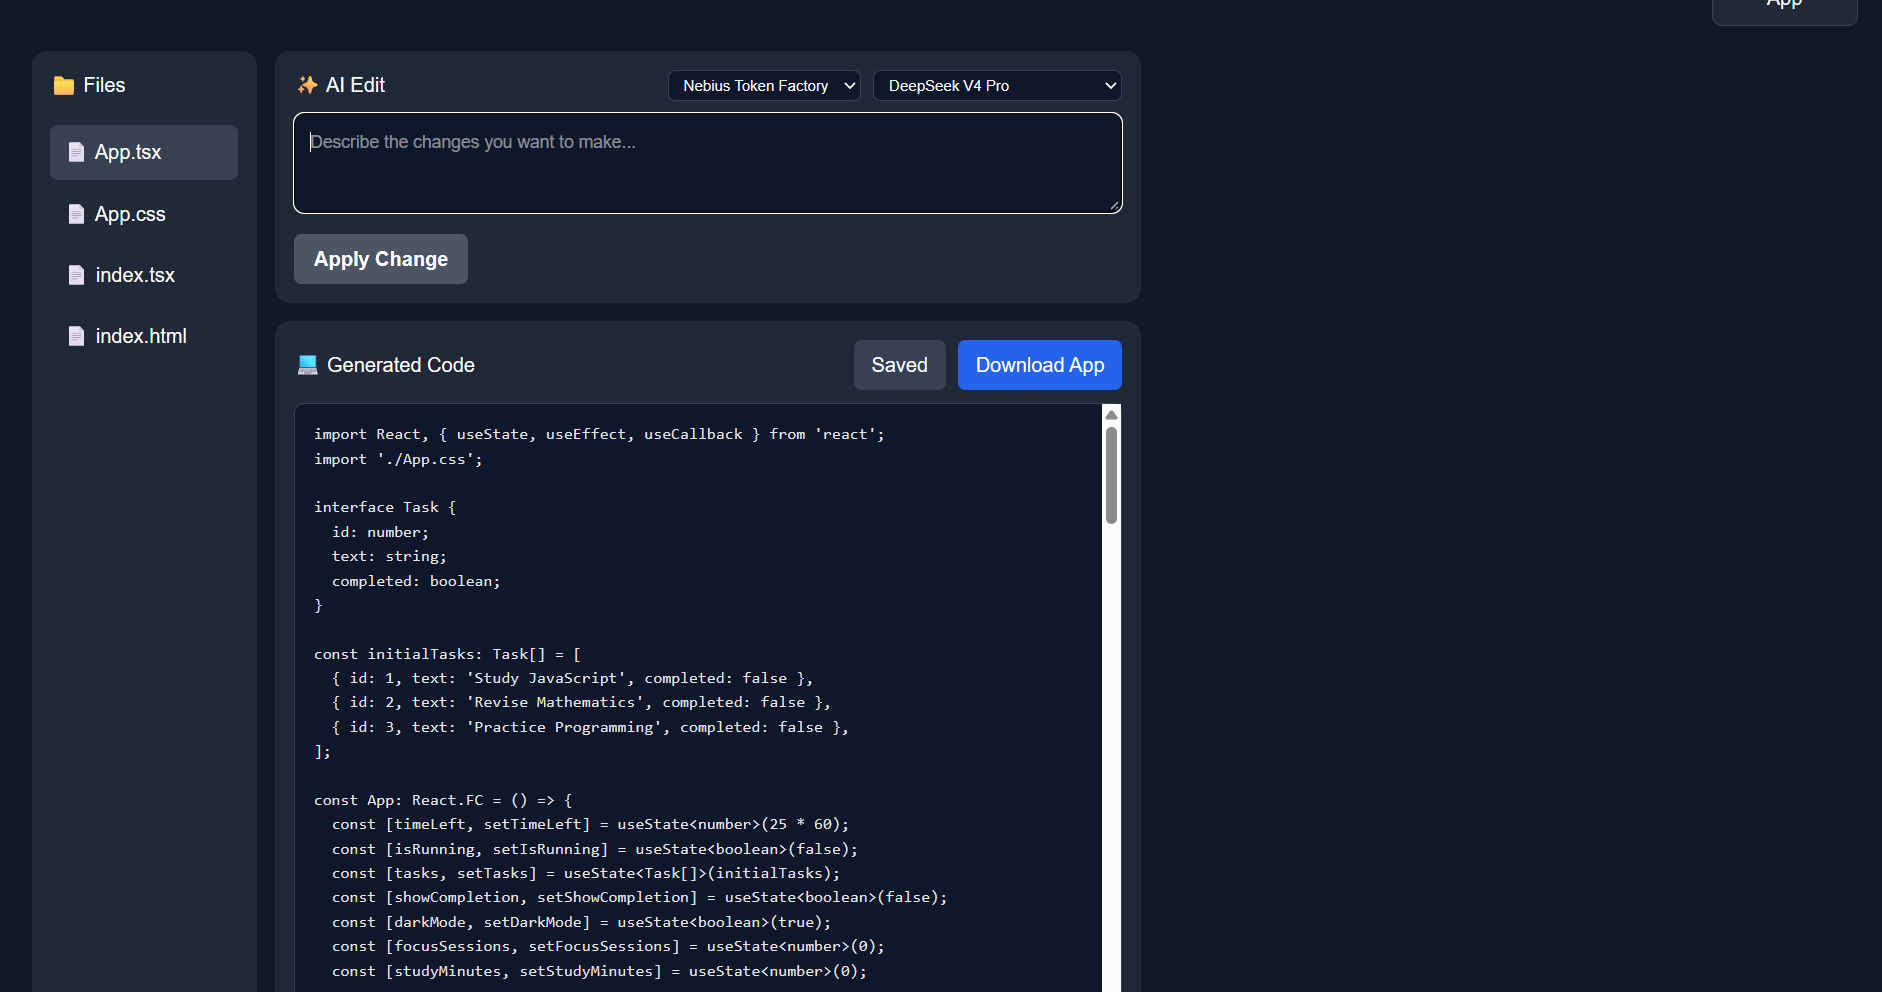
Task: Click the code line 'interface Task {'
Action: click(385, 507)
